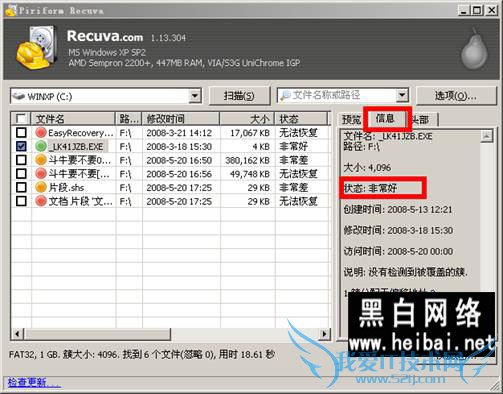Click the Recuva hard hat logo icon

[x=37, y=48]
